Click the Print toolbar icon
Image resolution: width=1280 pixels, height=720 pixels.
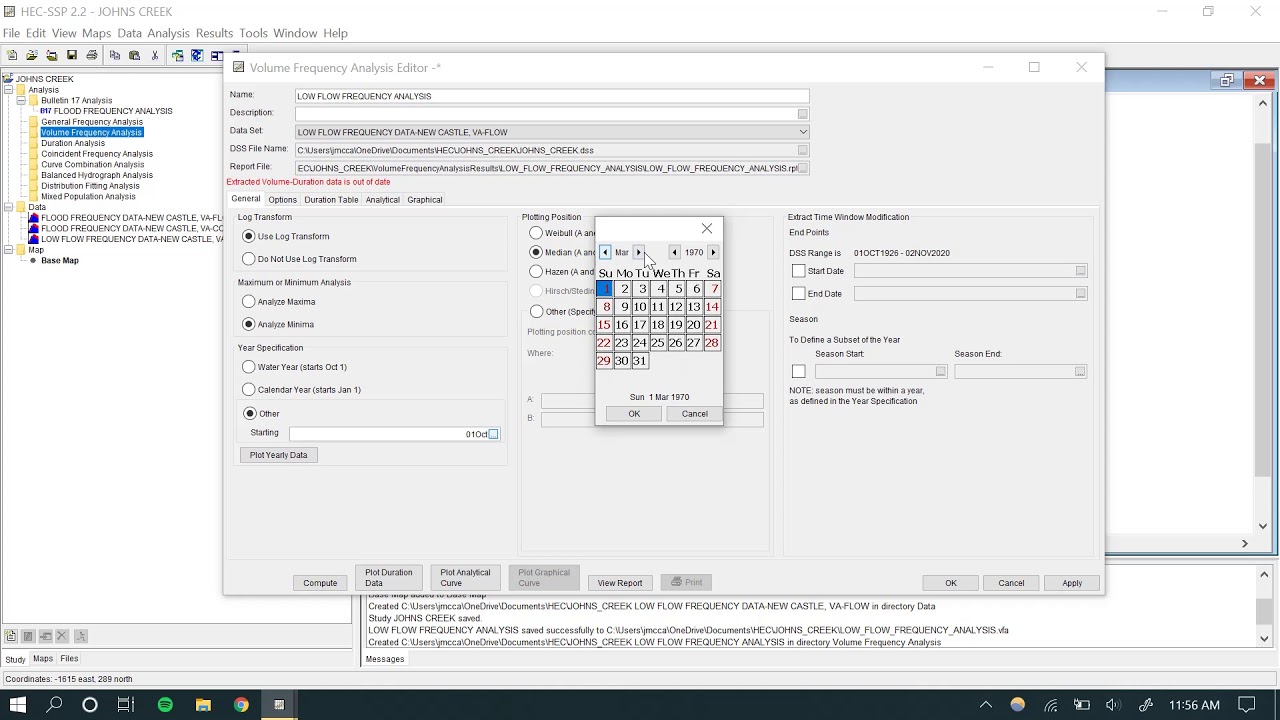[92, 56]
